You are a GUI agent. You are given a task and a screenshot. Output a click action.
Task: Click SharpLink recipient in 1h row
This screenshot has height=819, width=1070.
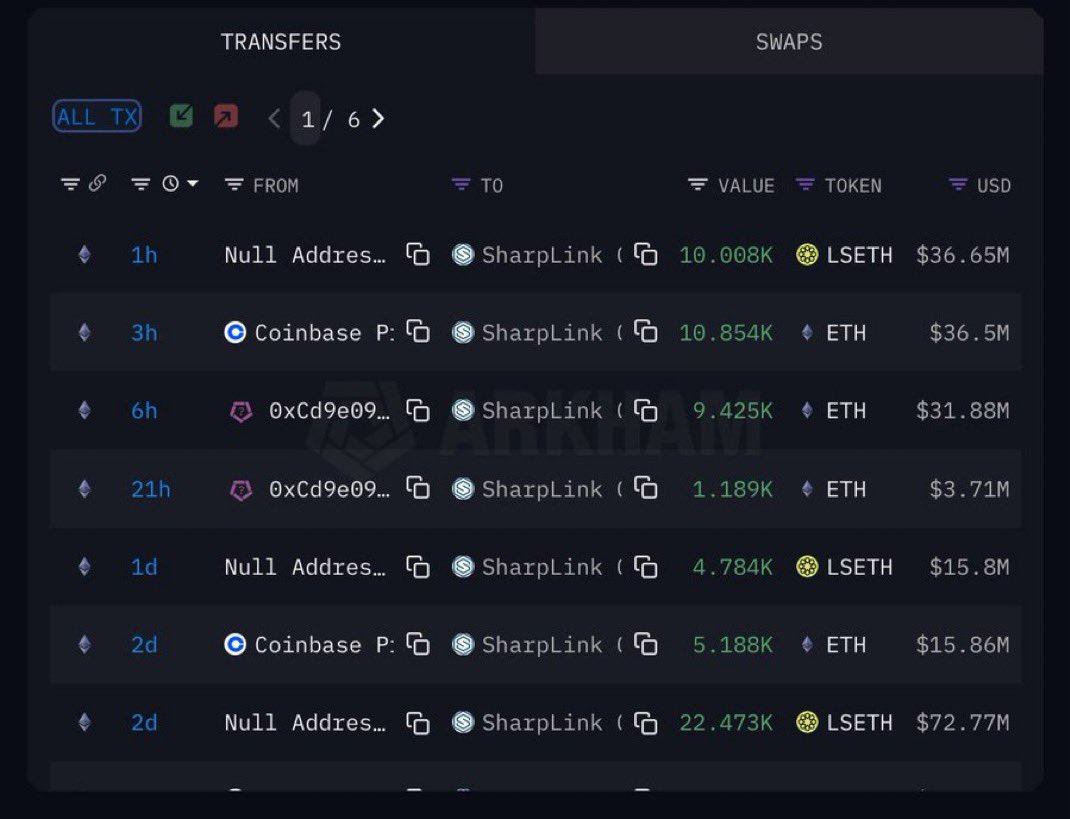point(537,255)
